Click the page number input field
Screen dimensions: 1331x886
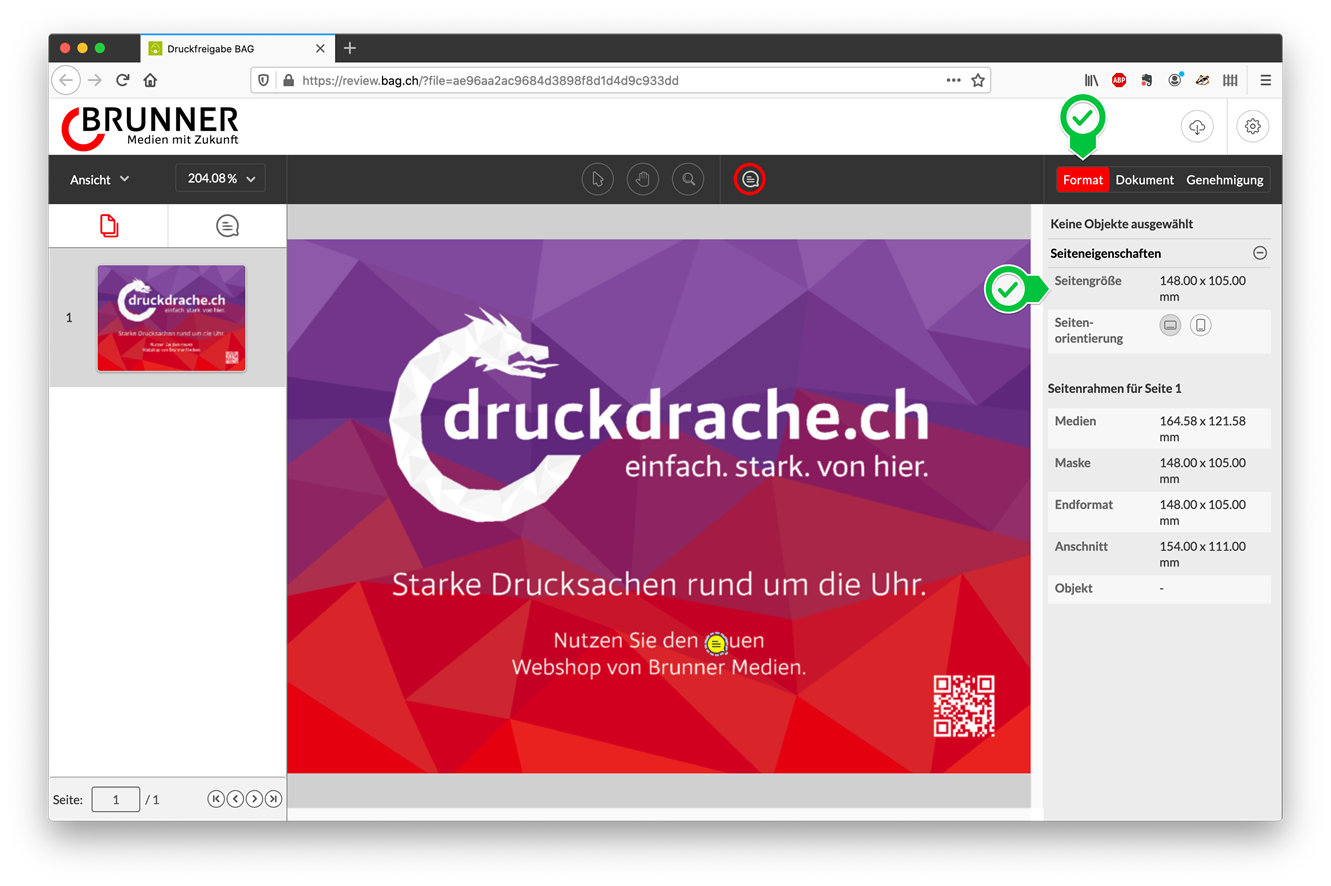click(116, 799)
